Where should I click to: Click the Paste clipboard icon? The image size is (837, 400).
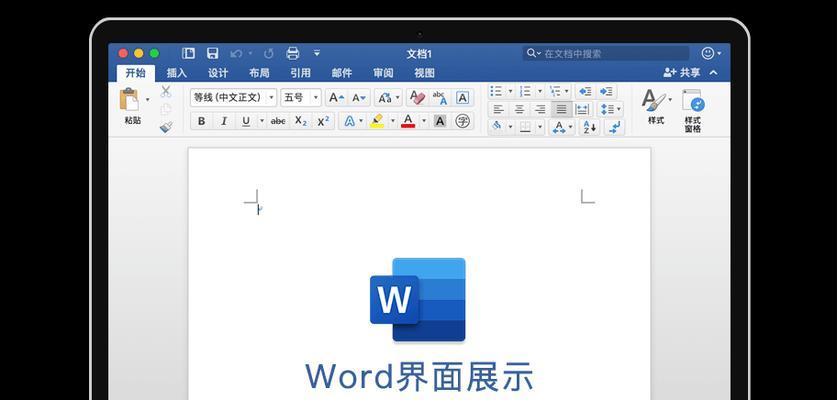129,100
